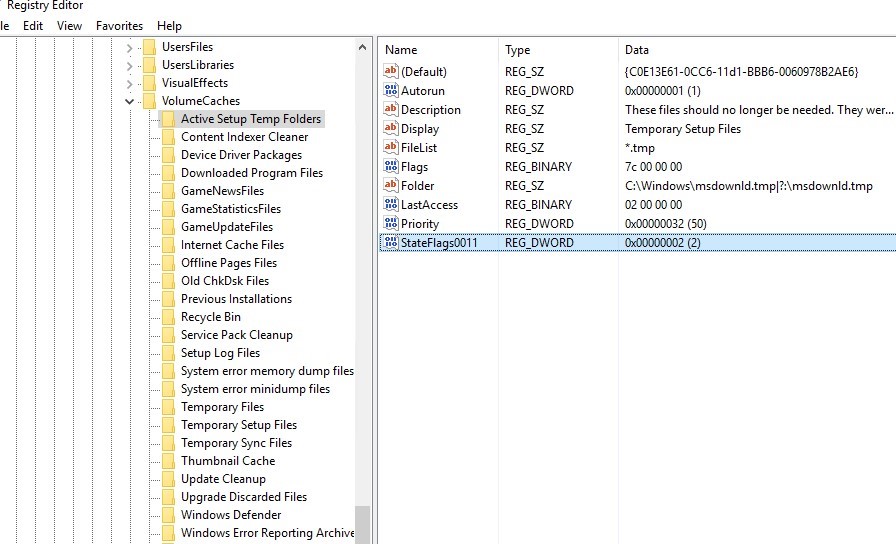The image size is (896, 544).
Task: Click the StateFlags0011 DWORD value icon
Action: [x=390, y=243]
